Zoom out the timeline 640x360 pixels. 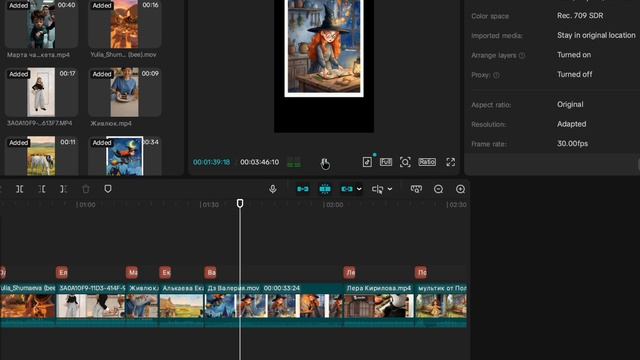(x=438, y=189)
